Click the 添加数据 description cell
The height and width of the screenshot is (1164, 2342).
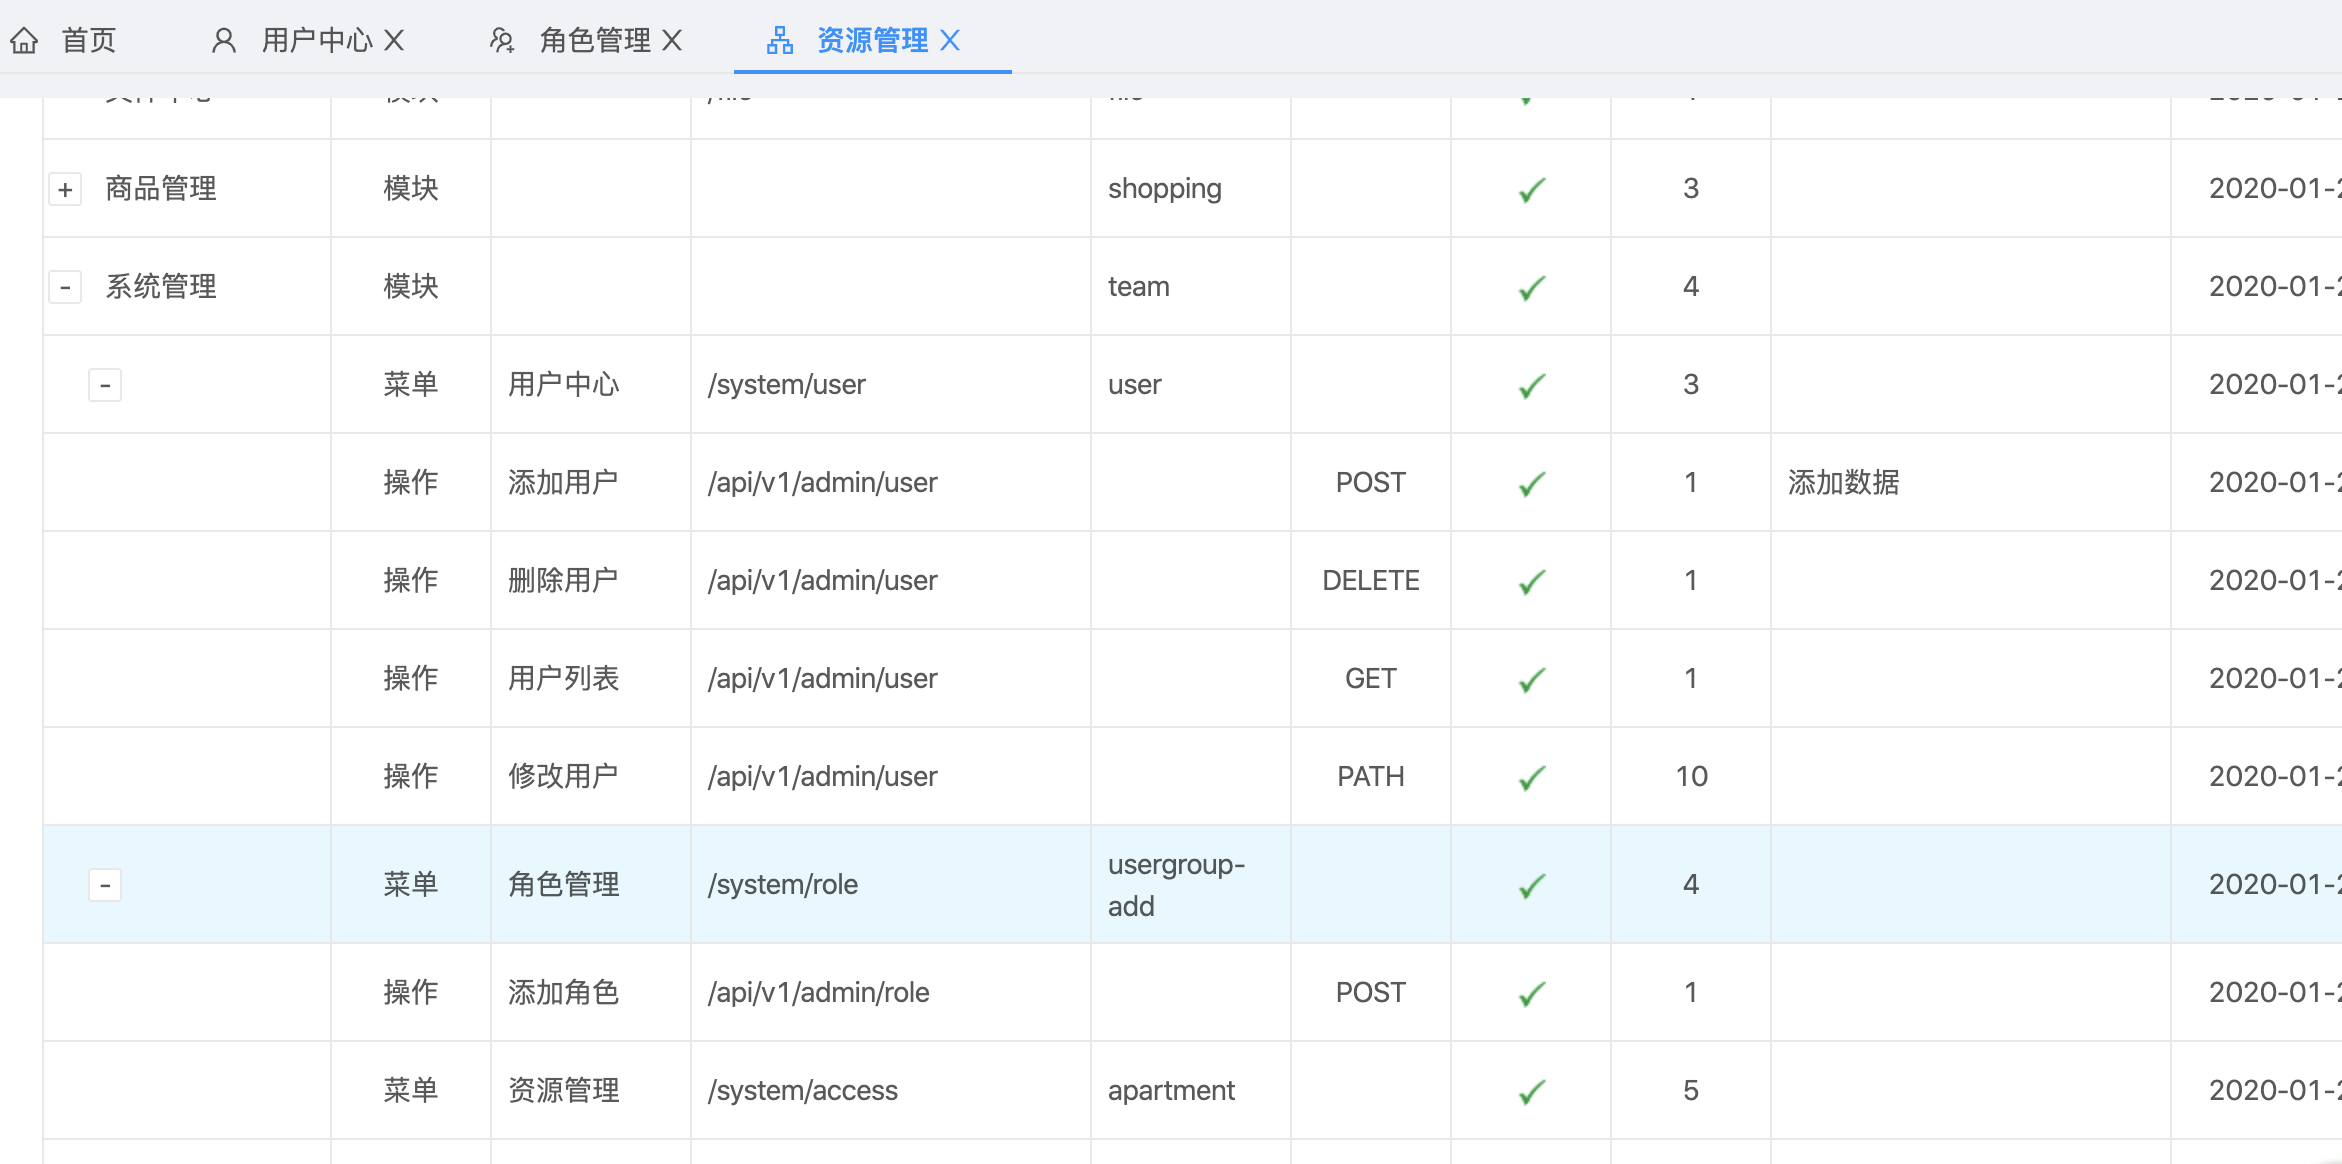[x=1843, y=483]
